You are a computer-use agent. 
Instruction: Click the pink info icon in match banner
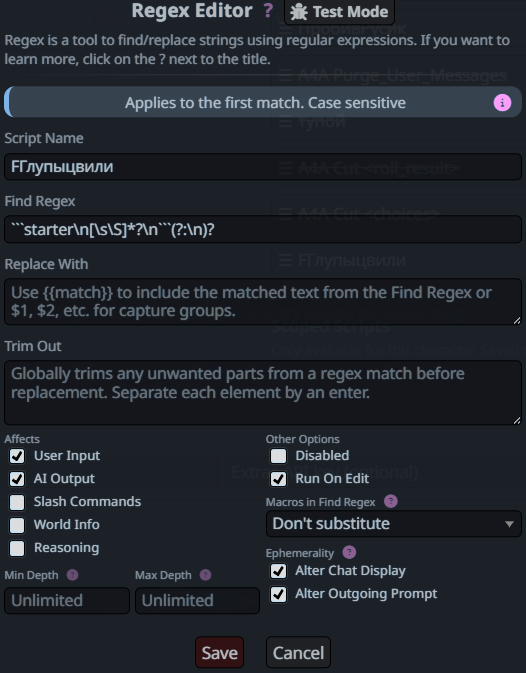coord(502,103)
